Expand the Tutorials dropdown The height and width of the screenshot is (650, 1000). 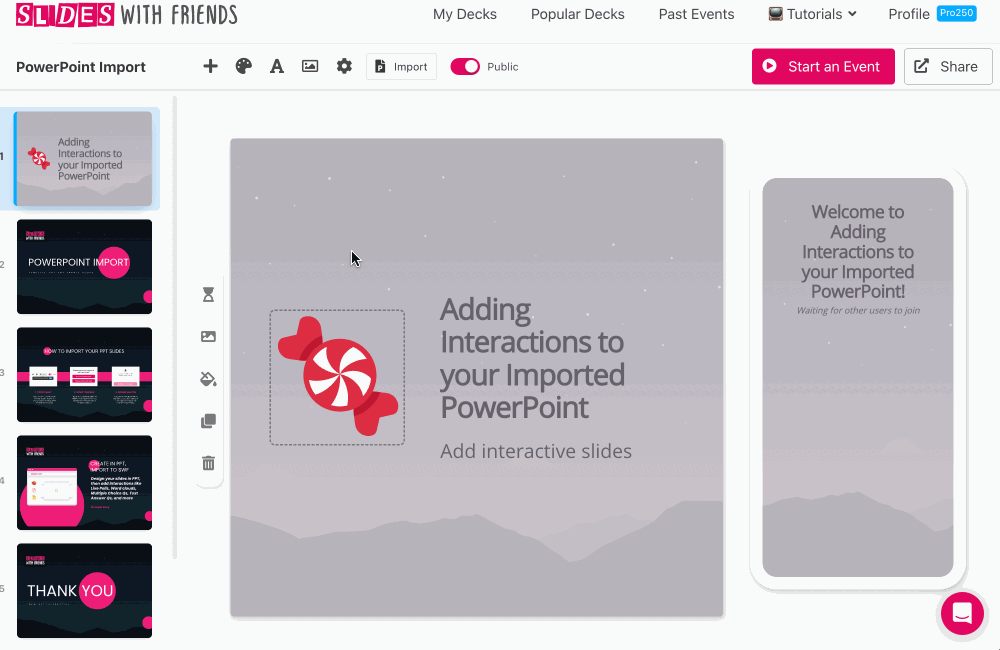(812, 14)
